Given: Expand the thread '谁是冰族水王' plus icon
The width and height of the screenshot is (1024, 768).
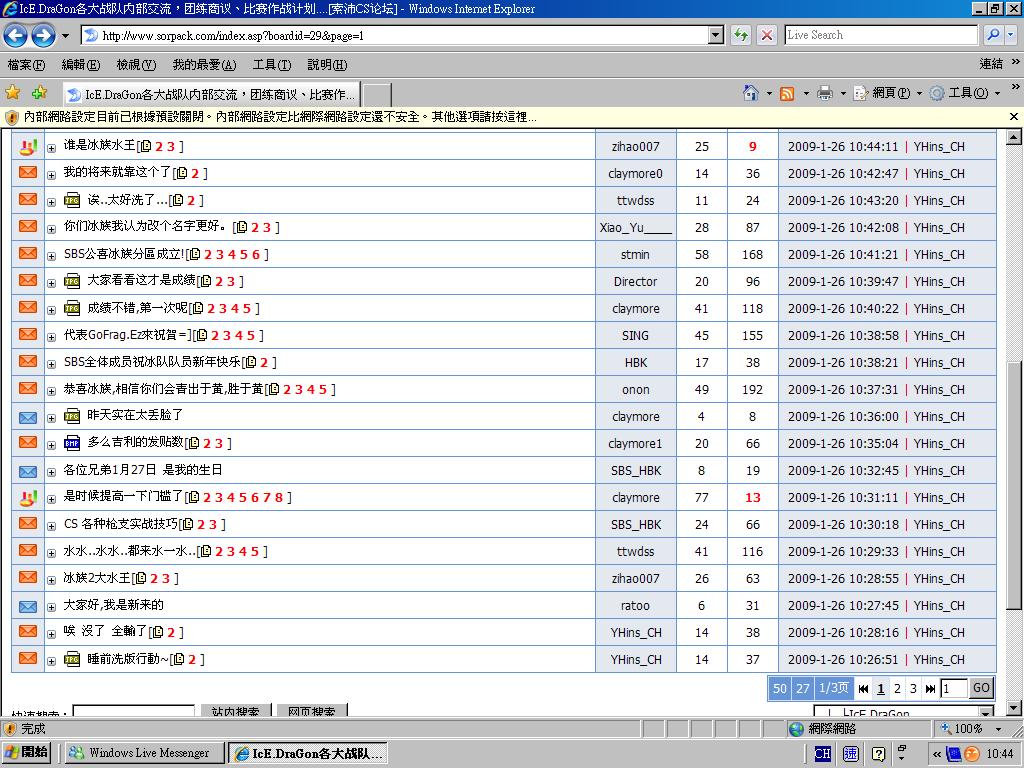Looking at the screenshot, I should tap(52, 147).
